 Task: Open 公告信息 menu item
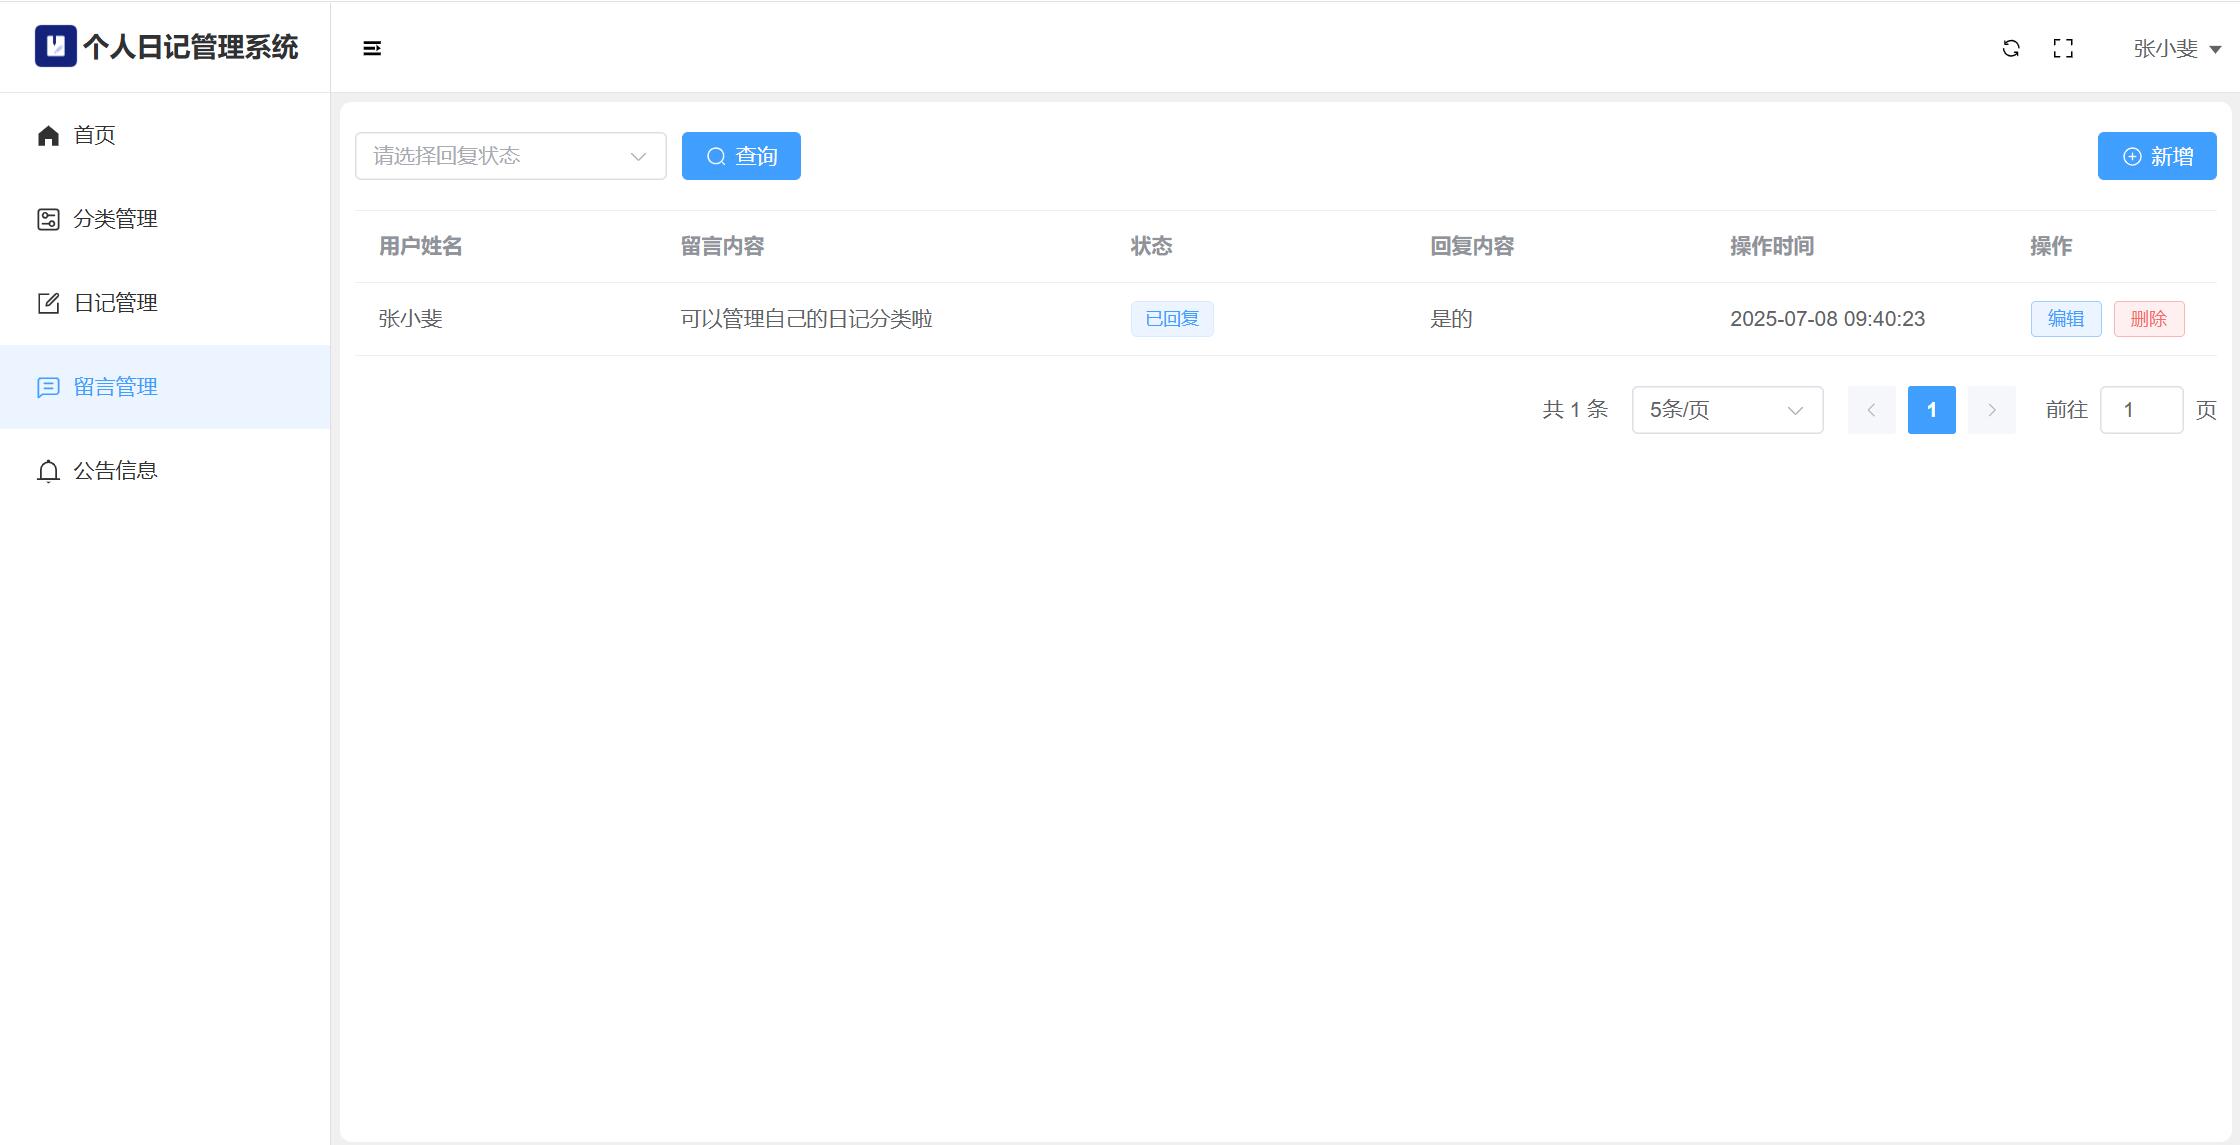click(116, 471)
